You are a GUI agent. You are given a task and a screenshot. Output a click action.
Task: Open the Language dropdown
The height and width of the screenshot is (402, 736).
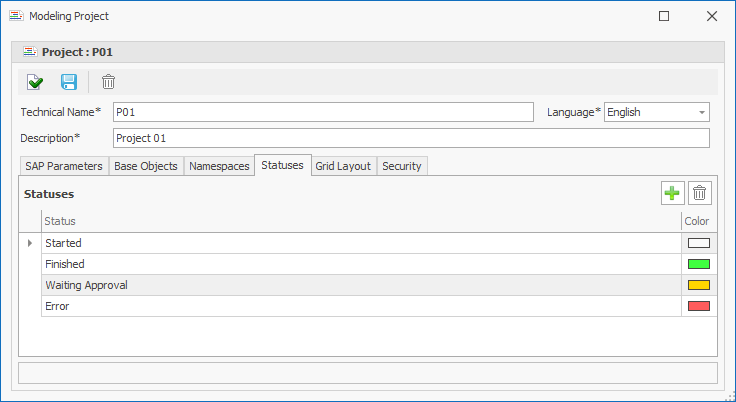(702, 112)
